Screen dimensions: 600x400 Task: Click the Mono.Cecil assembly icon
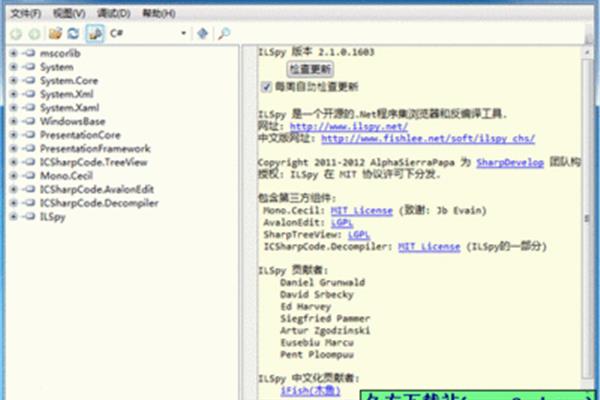coord(29,176)
